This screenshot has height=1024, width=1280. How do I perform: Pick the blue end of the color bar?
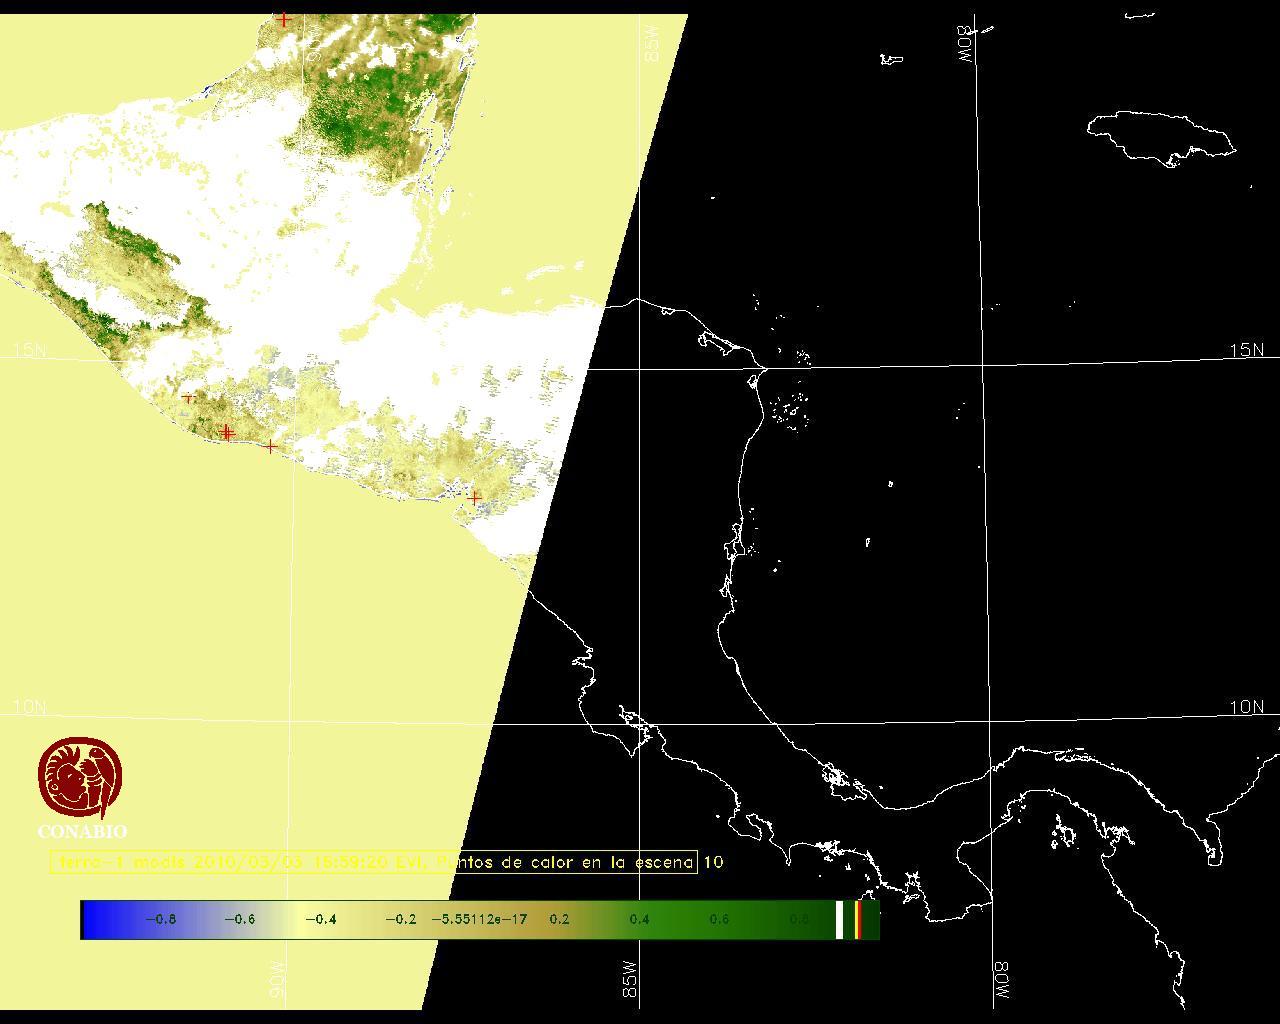96,919
